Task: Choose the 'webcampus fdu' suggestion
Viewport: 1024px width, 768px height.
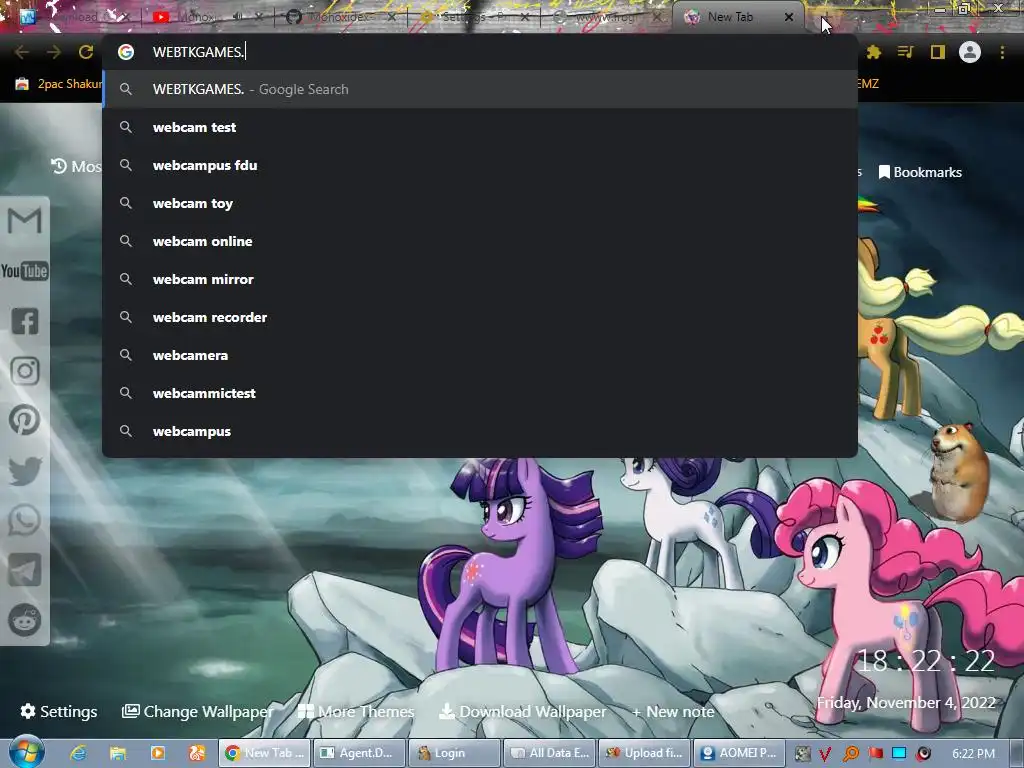Action: [x=480, y=165]
